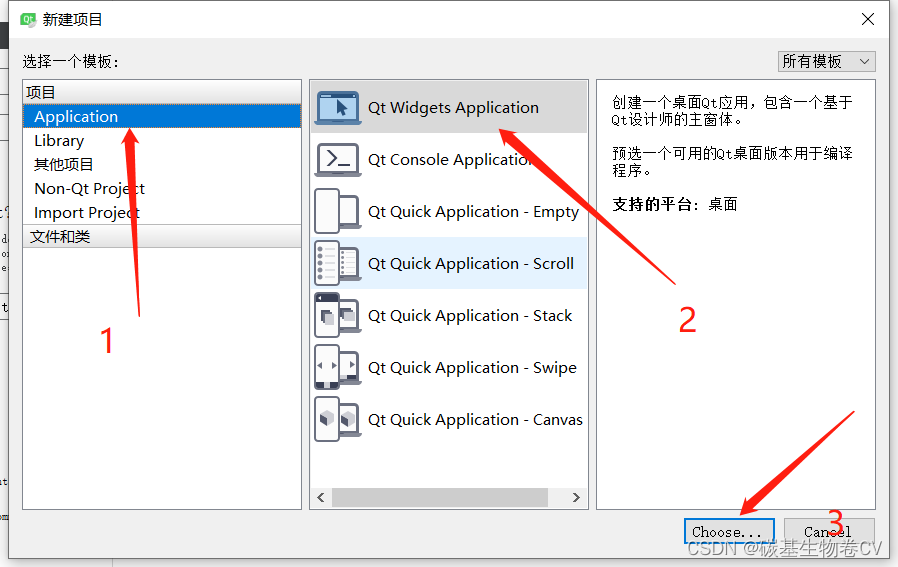Click the 文件和类 section header
The width and height of the screenshot is (898, 567).
tap(162, 237)
